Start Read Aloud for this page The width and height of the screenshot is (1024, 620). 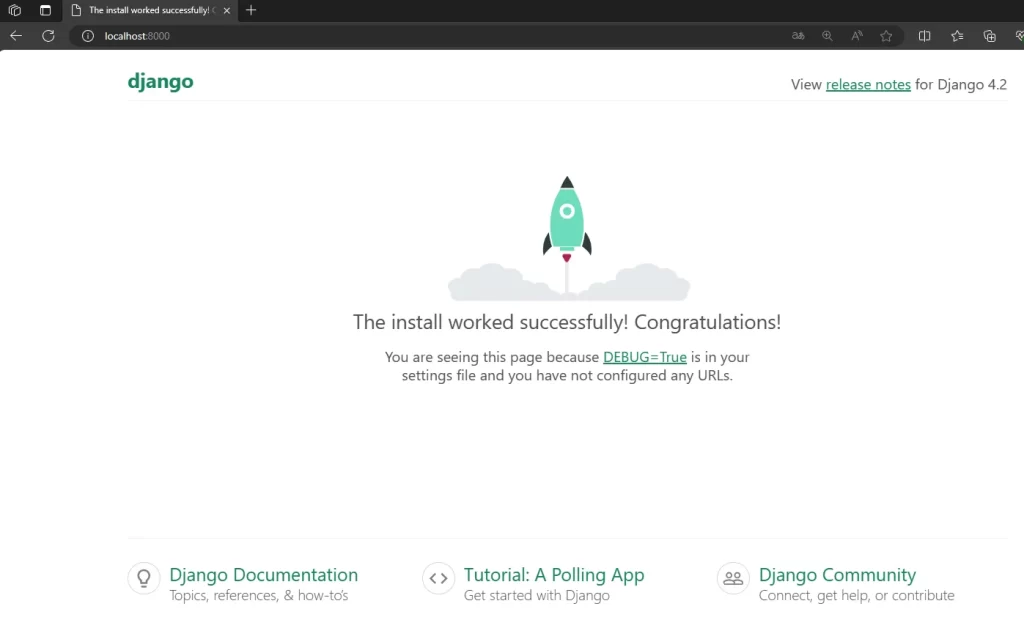pyautogui.click(x=857, y=36)
